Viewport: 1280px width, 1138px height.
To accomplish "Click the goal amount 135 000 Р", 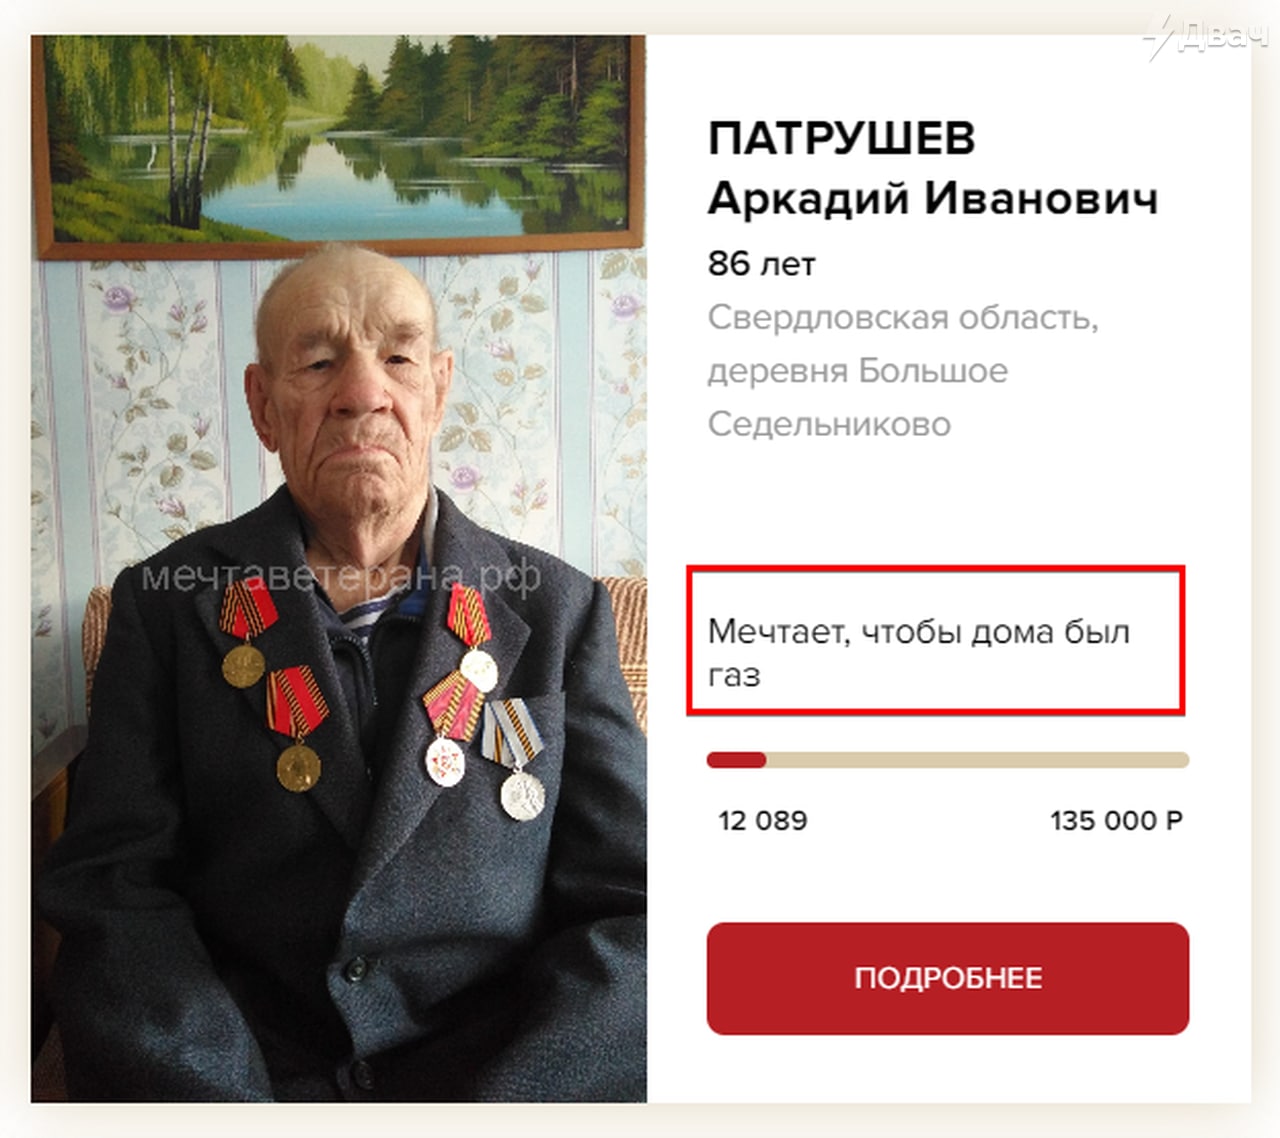I will (1116, 821).
